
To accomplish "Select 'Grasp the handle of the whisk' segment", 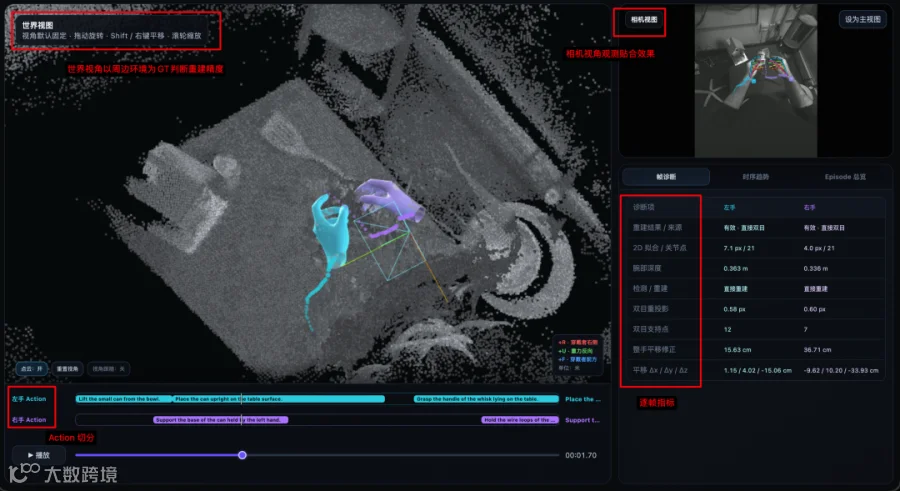I will point(486,399).
